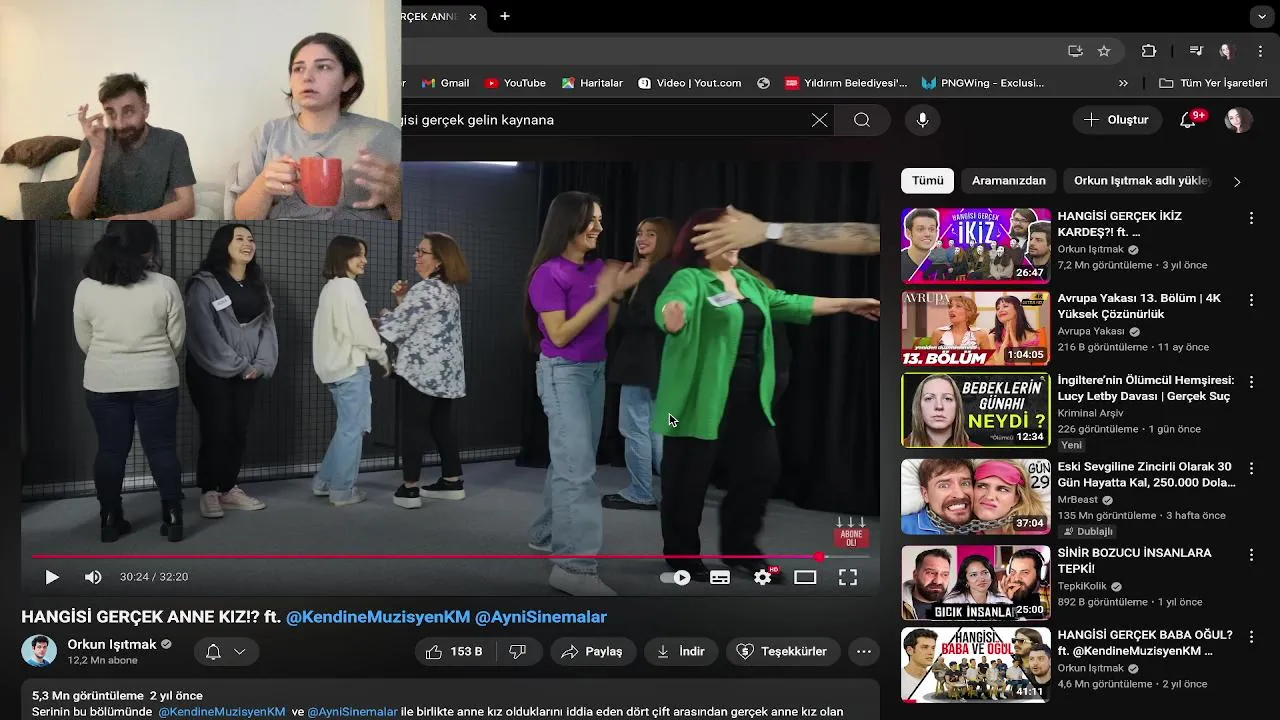Open browser extensions puzzle icon

coord(1149,51)
